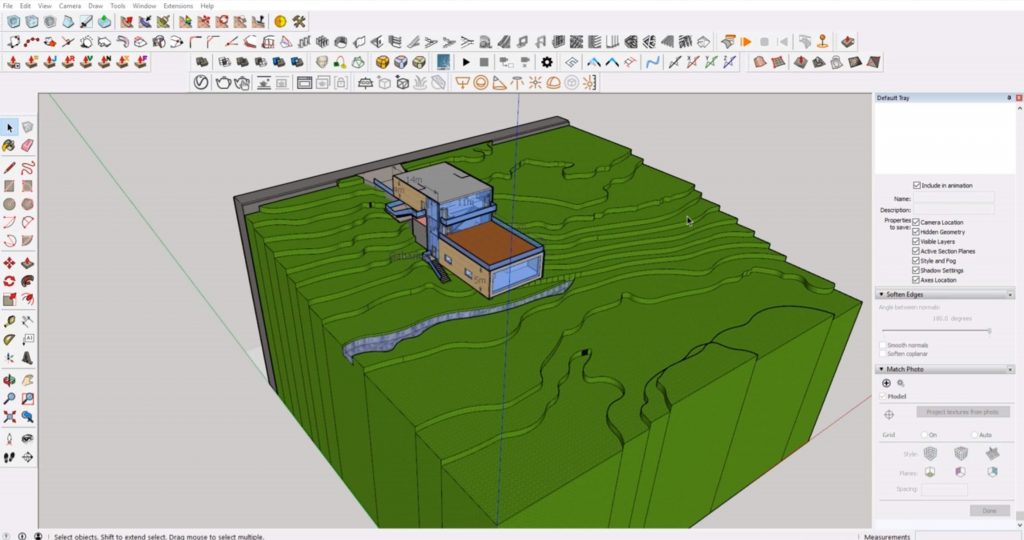The height and width of the screenshot is (540, 1024).
Task: Close the Match Photo panel with its right-edge button
Action: coord(1010,370)
